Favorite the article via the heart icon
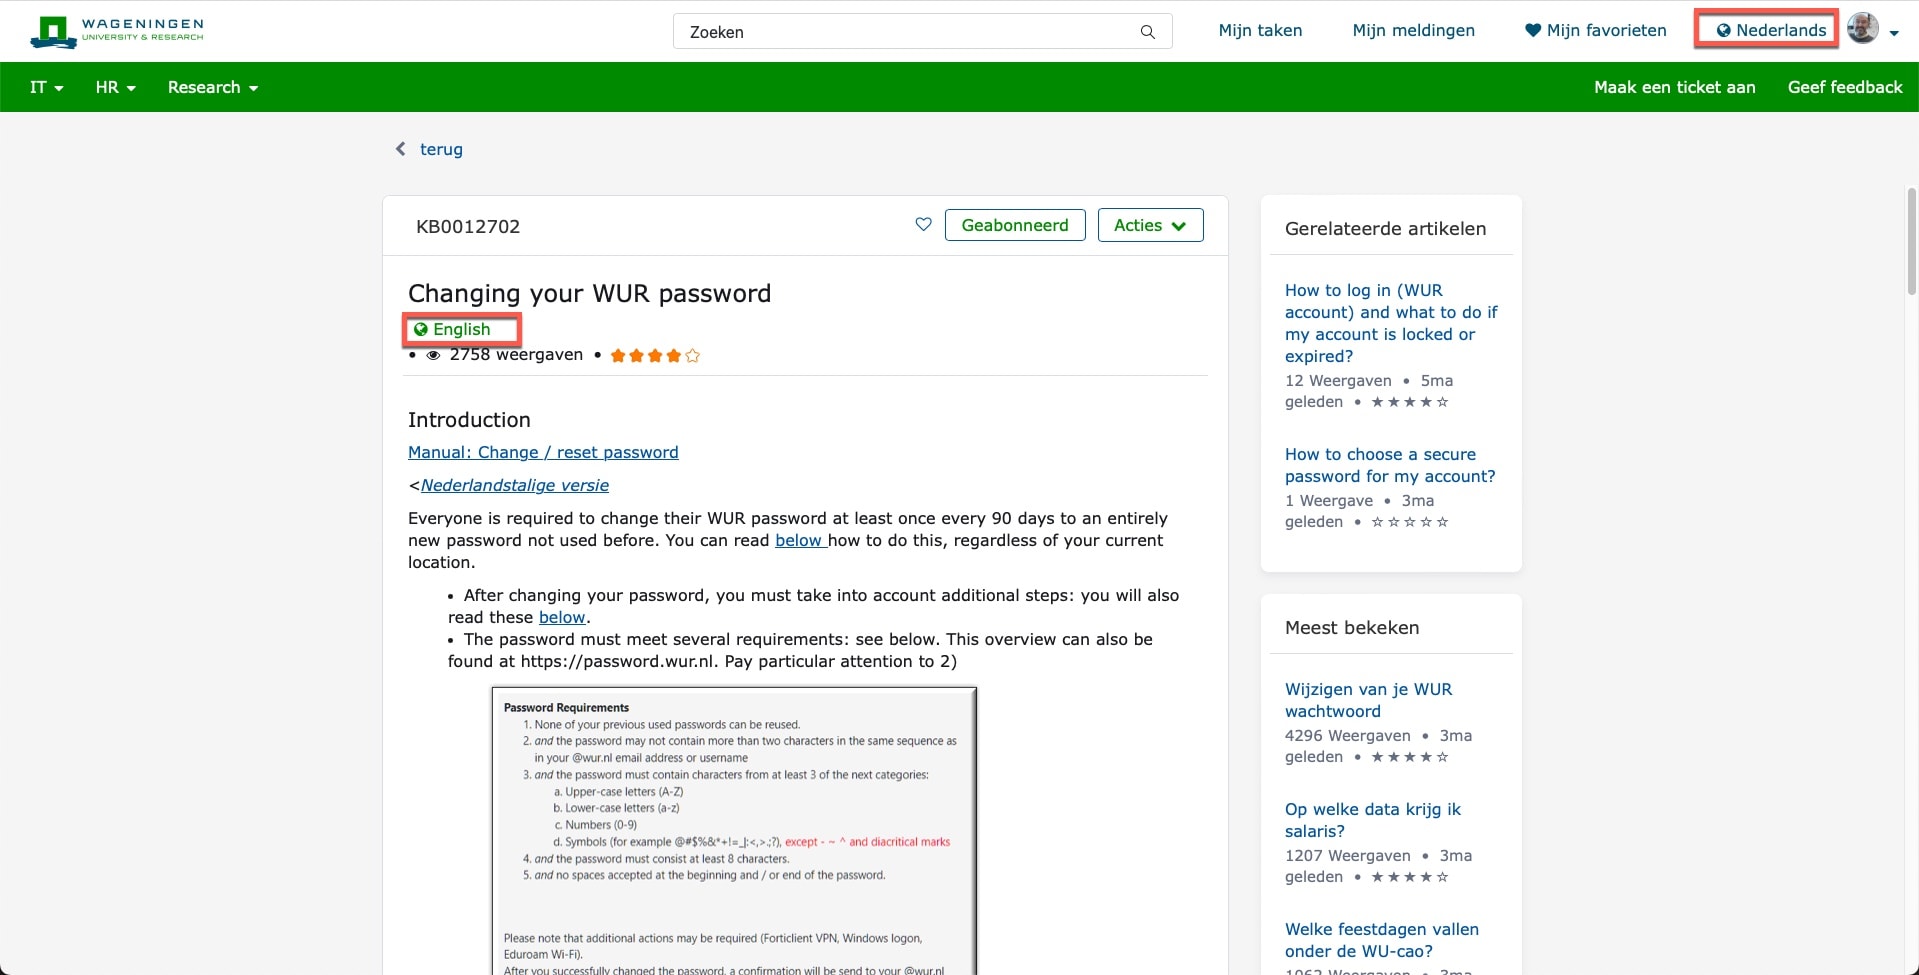This screenshot has height=975, width=1919. (x=923, y=224)
